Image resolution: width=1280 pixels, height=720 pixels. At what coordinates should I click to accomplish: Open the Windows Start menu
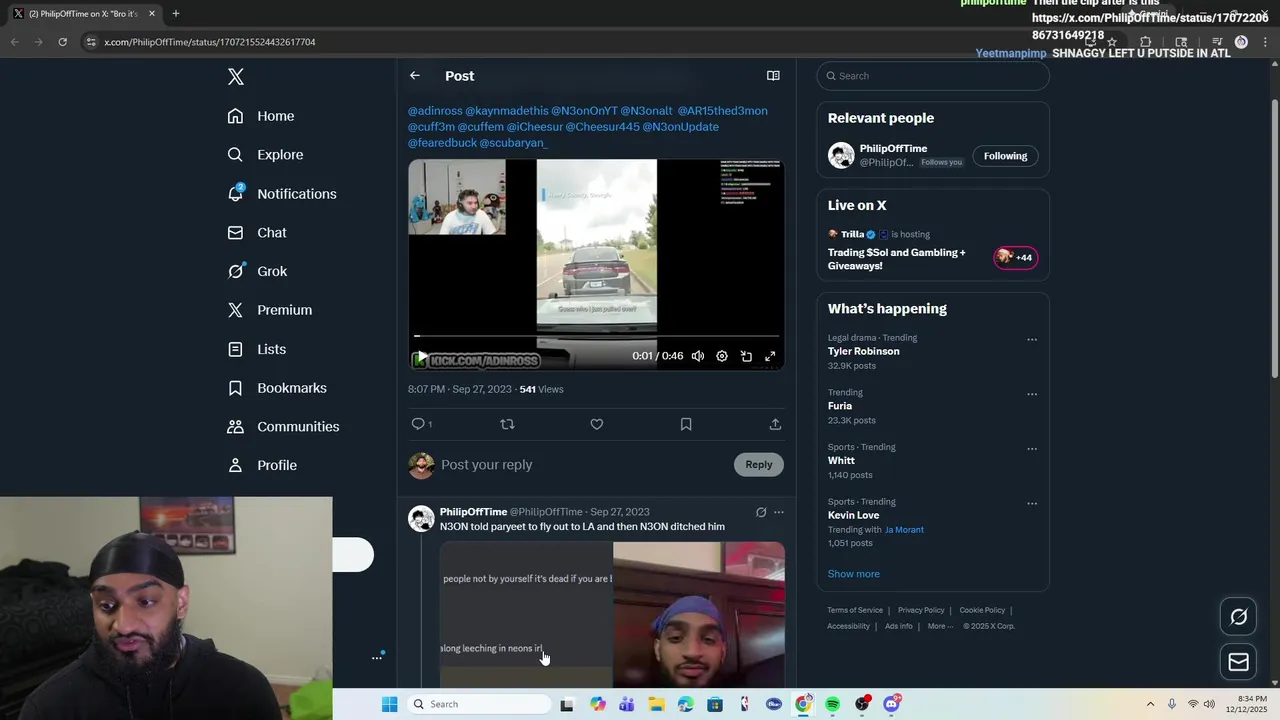390,704
